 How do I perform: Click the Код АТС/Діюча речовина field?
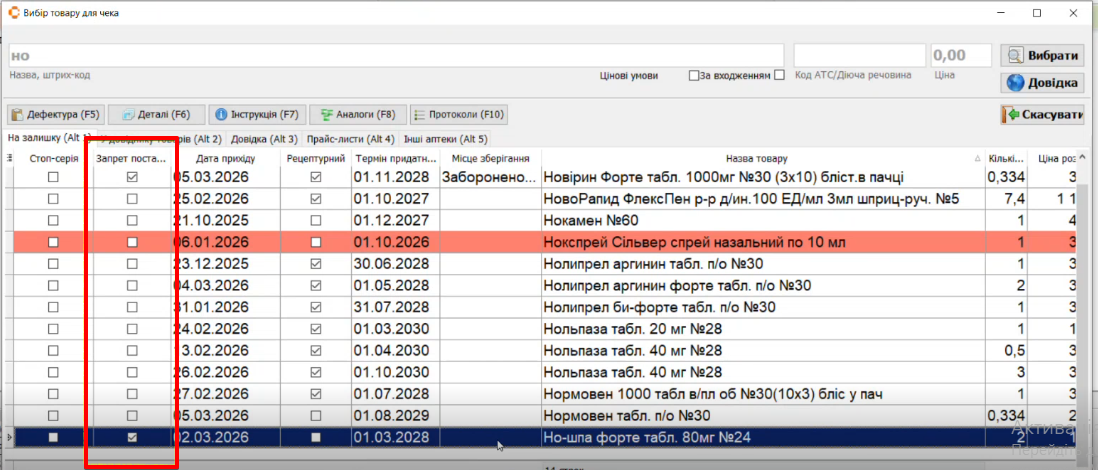tap(858, 56)
